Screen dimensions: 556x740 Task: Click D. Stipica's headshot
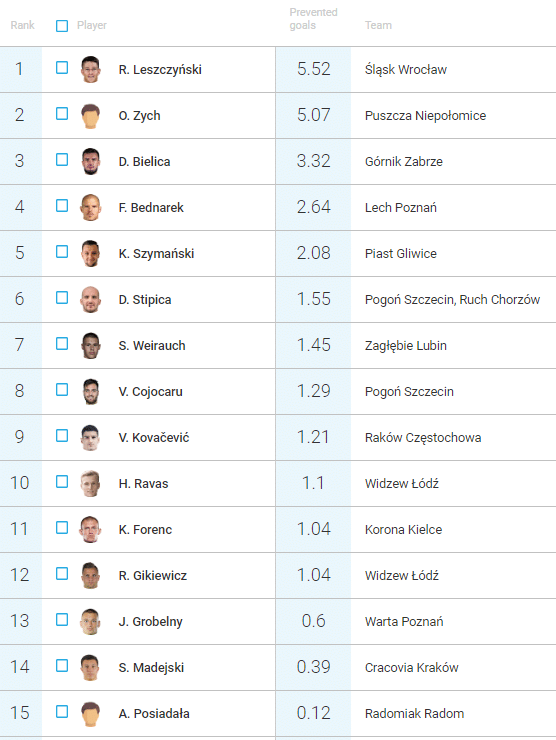coord(90,300)
